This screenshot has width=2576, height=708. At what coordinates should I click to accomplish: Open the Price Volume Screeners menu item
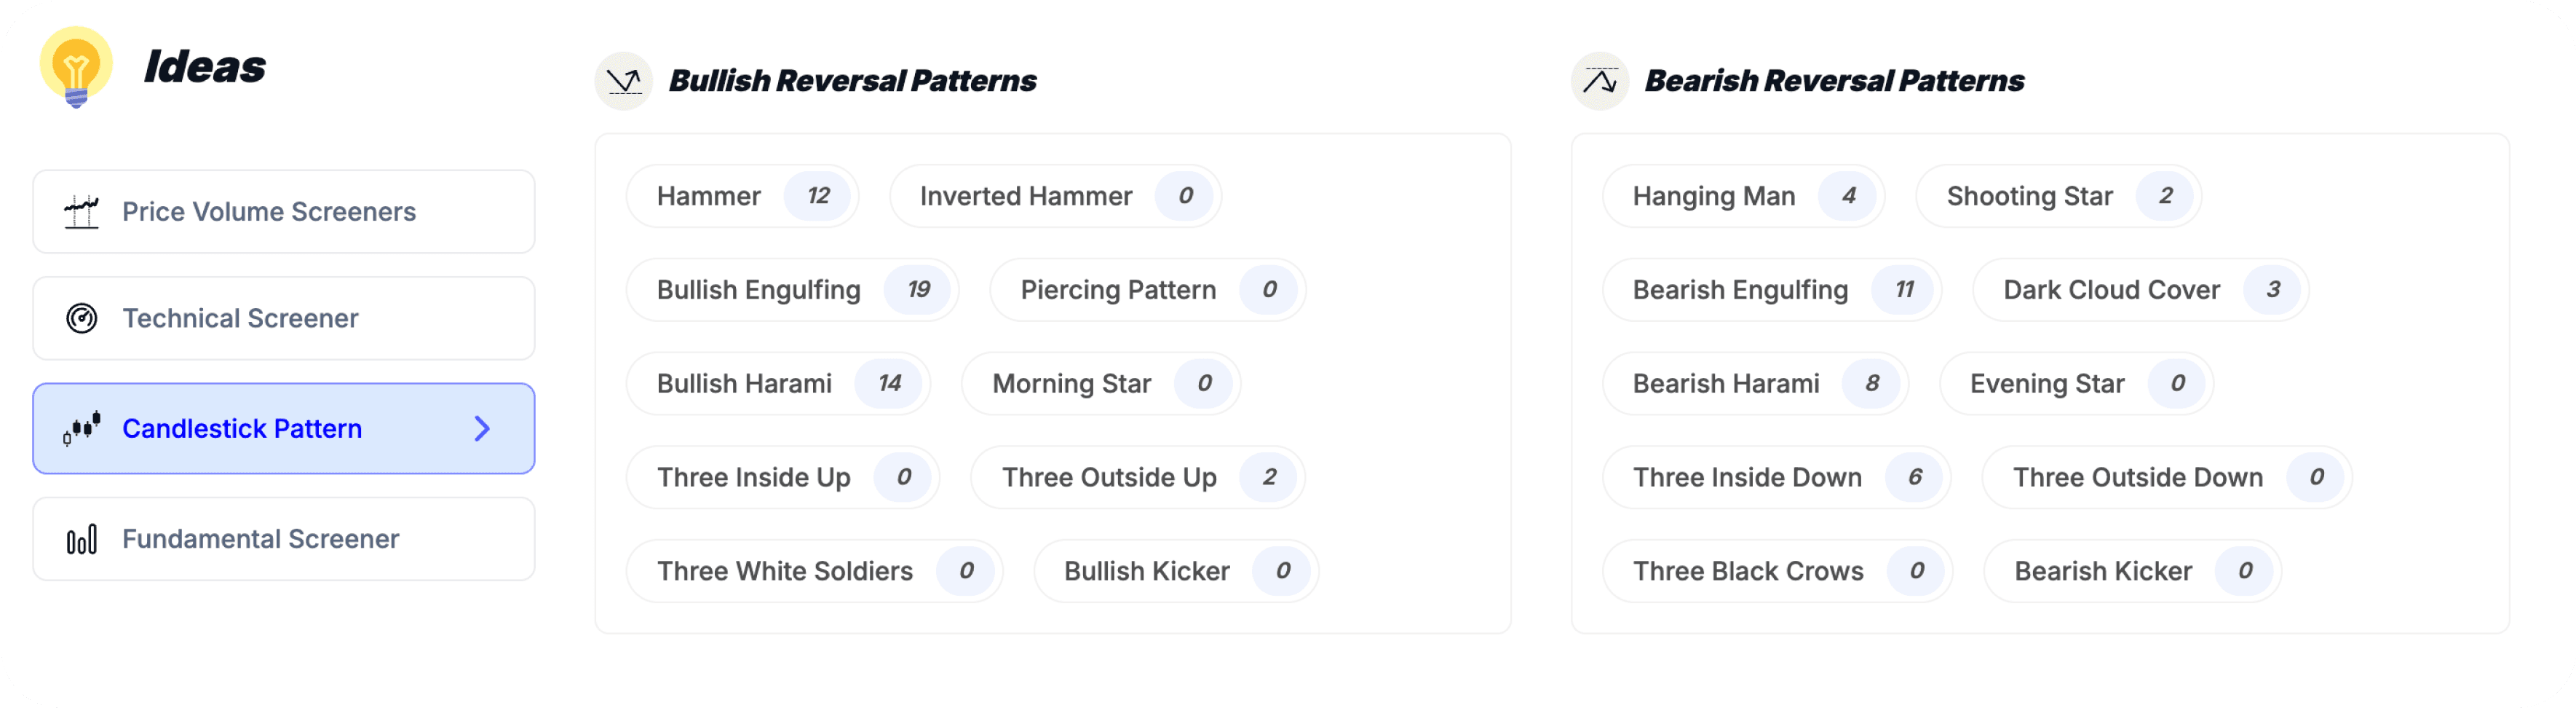pos(283,212)
